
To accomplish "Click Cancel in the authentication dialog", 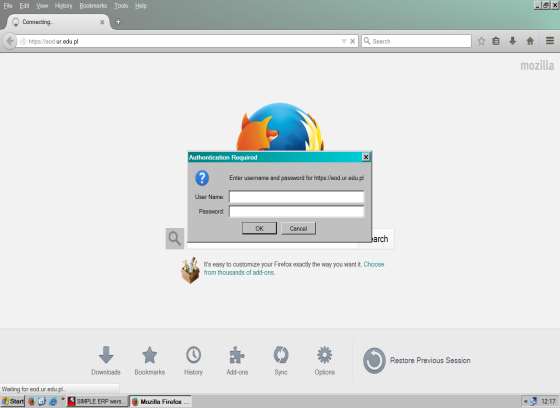I will point(298,228).
